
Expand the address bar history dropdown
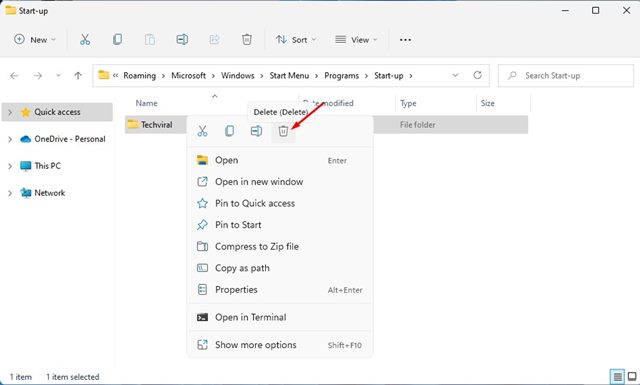click(455, 75)
